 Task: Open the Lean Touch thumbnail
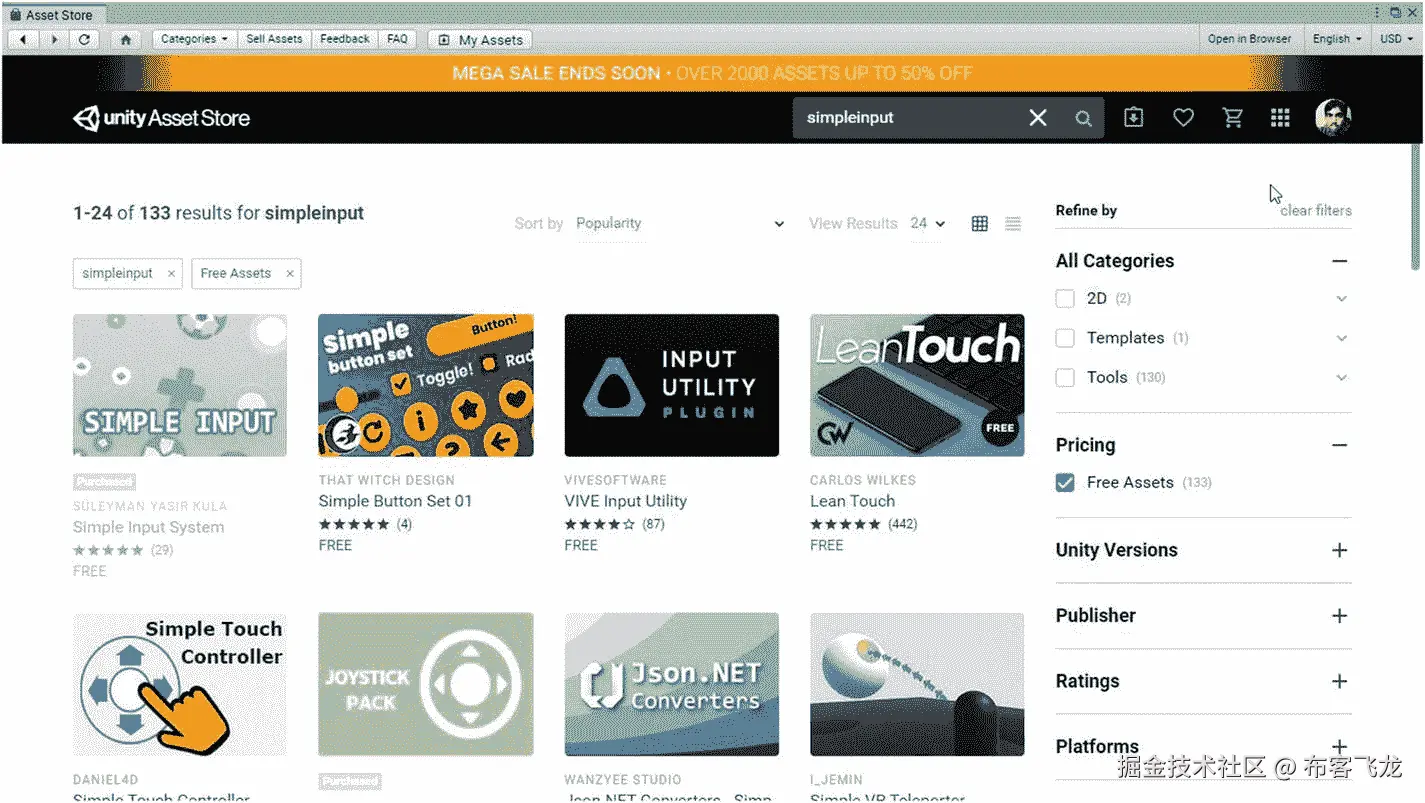(x=917, y=386)
